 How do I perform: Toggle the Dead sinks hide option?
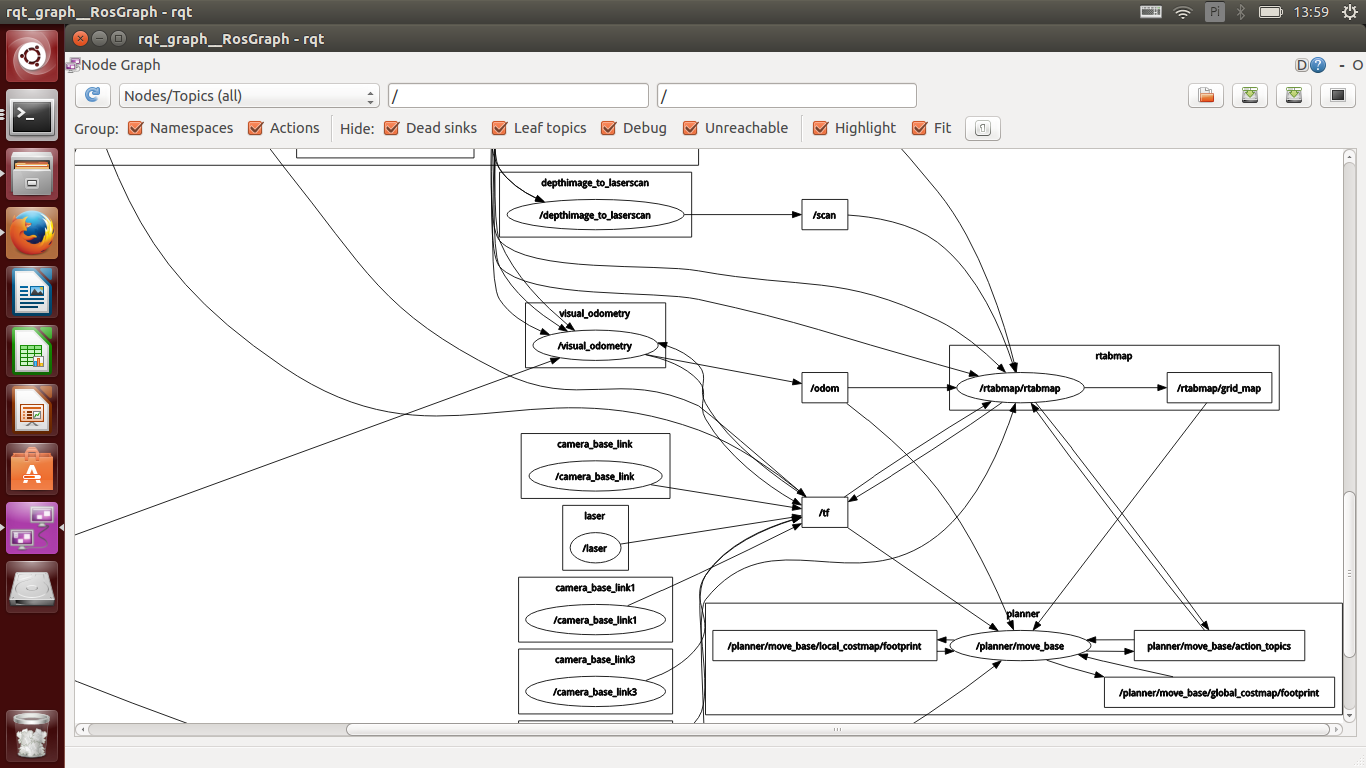pyautogui.click(x=392, y=128)
